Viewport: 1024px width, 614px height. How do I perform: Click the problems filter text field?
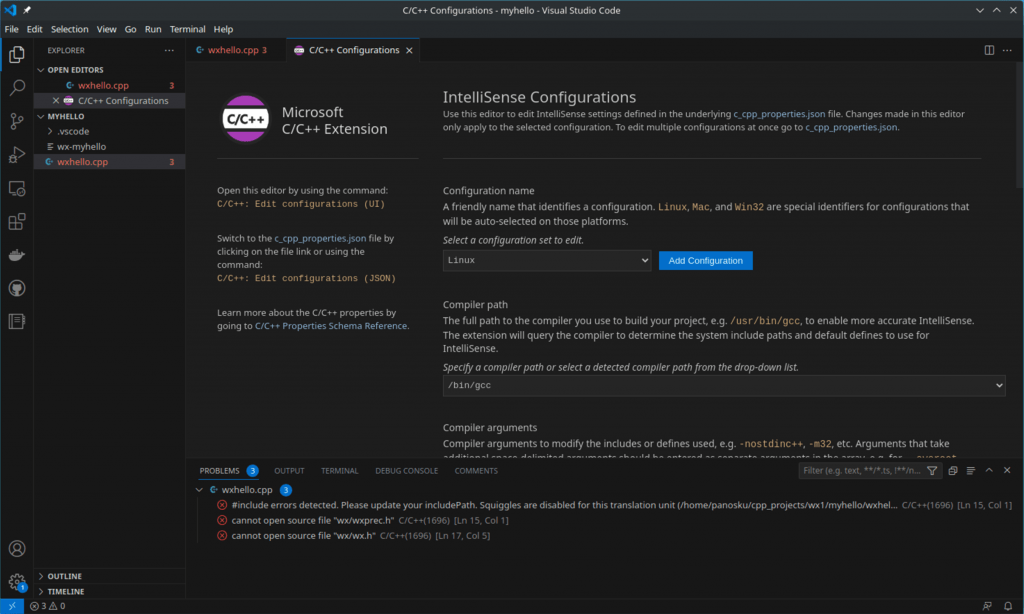click(x=861, y=470)
